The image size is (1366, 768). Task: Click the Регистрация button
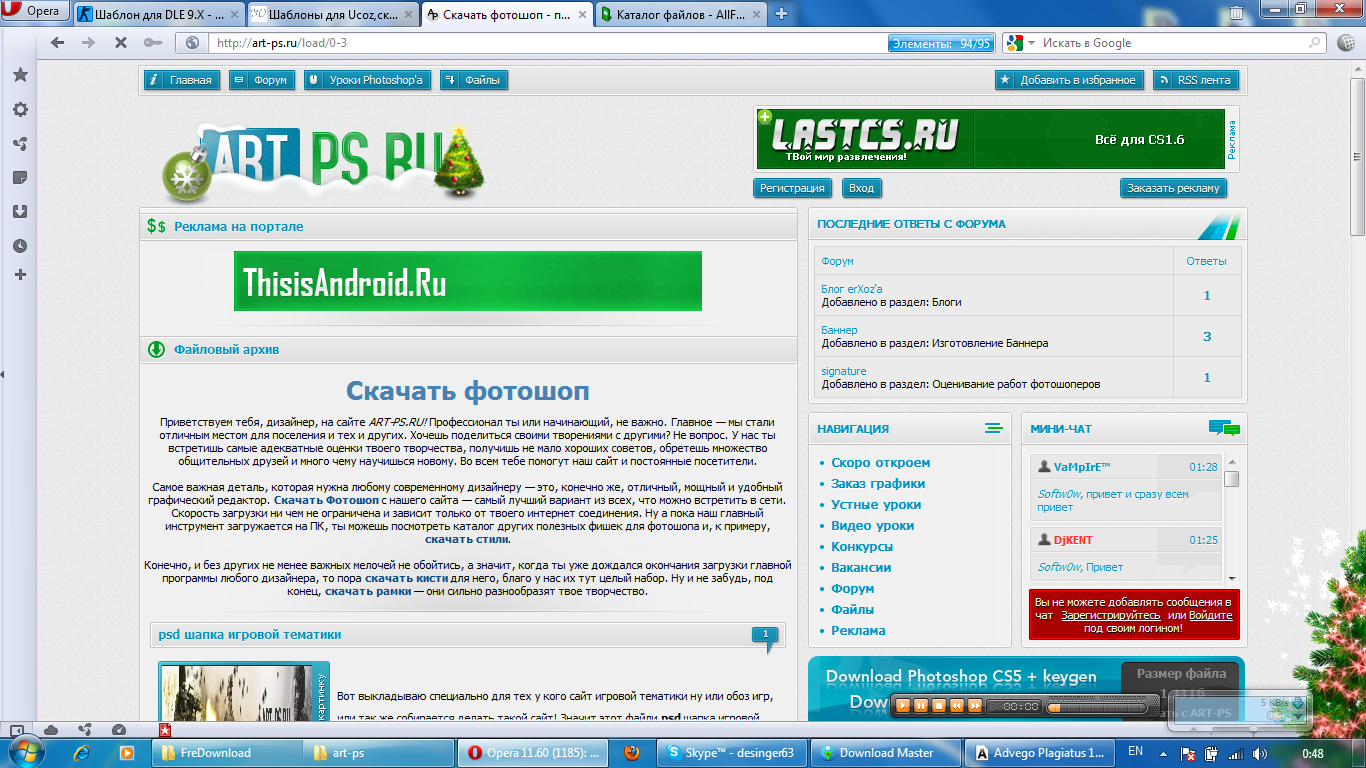tap(792, 188)
